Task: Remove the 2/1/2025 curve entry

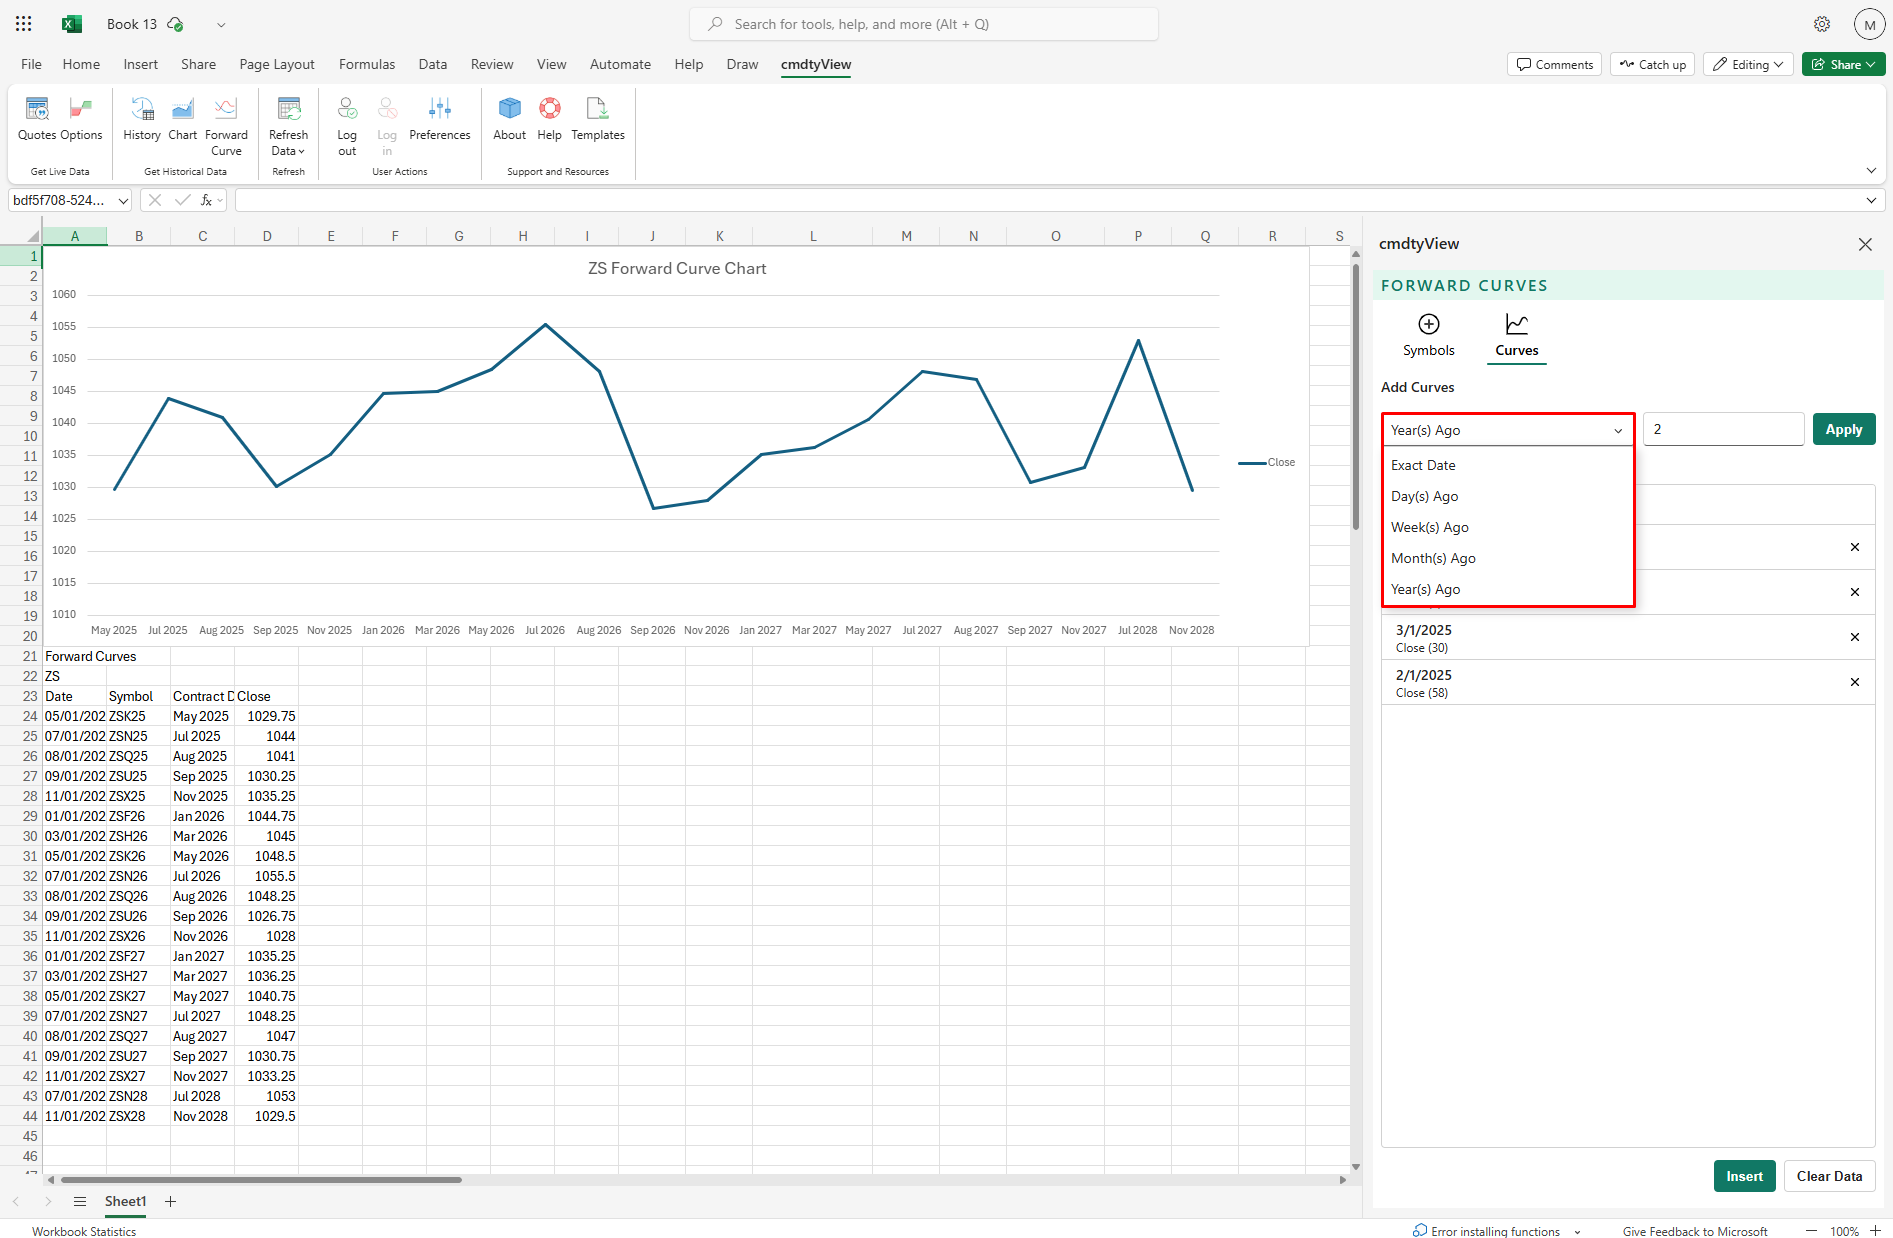Action: click(1855, 682)
